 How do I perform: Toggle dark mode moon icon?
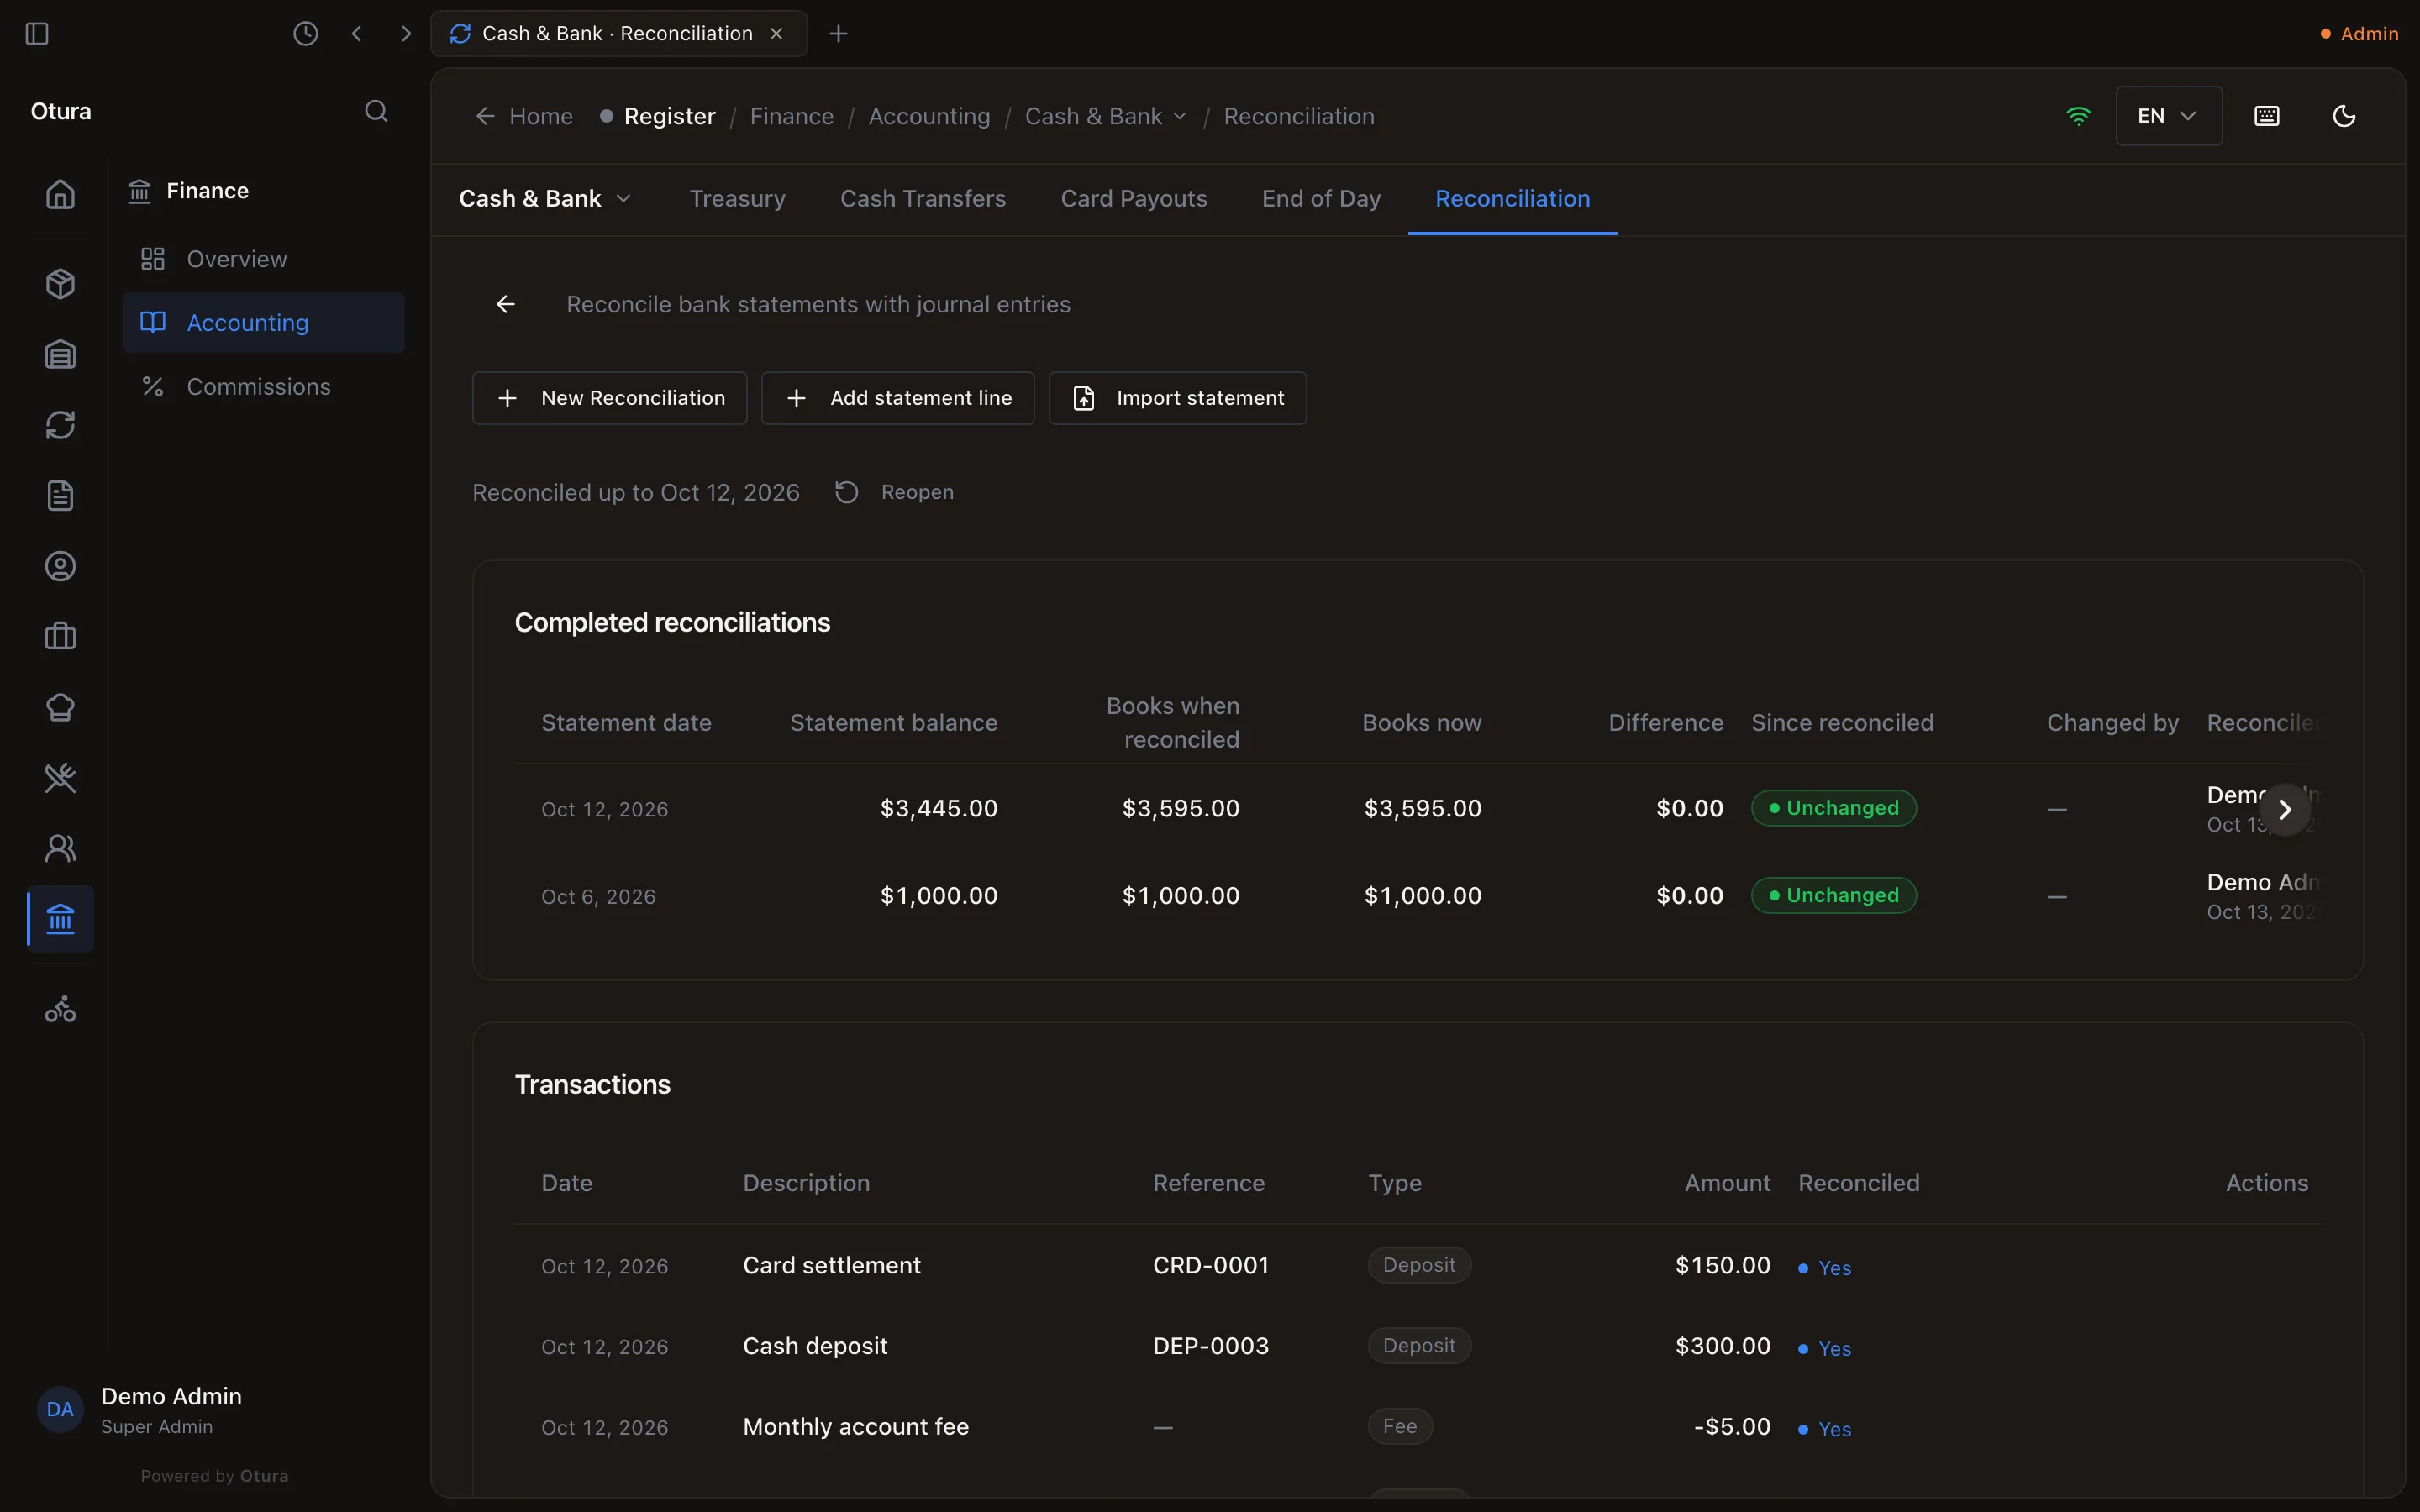[2344, 116]
